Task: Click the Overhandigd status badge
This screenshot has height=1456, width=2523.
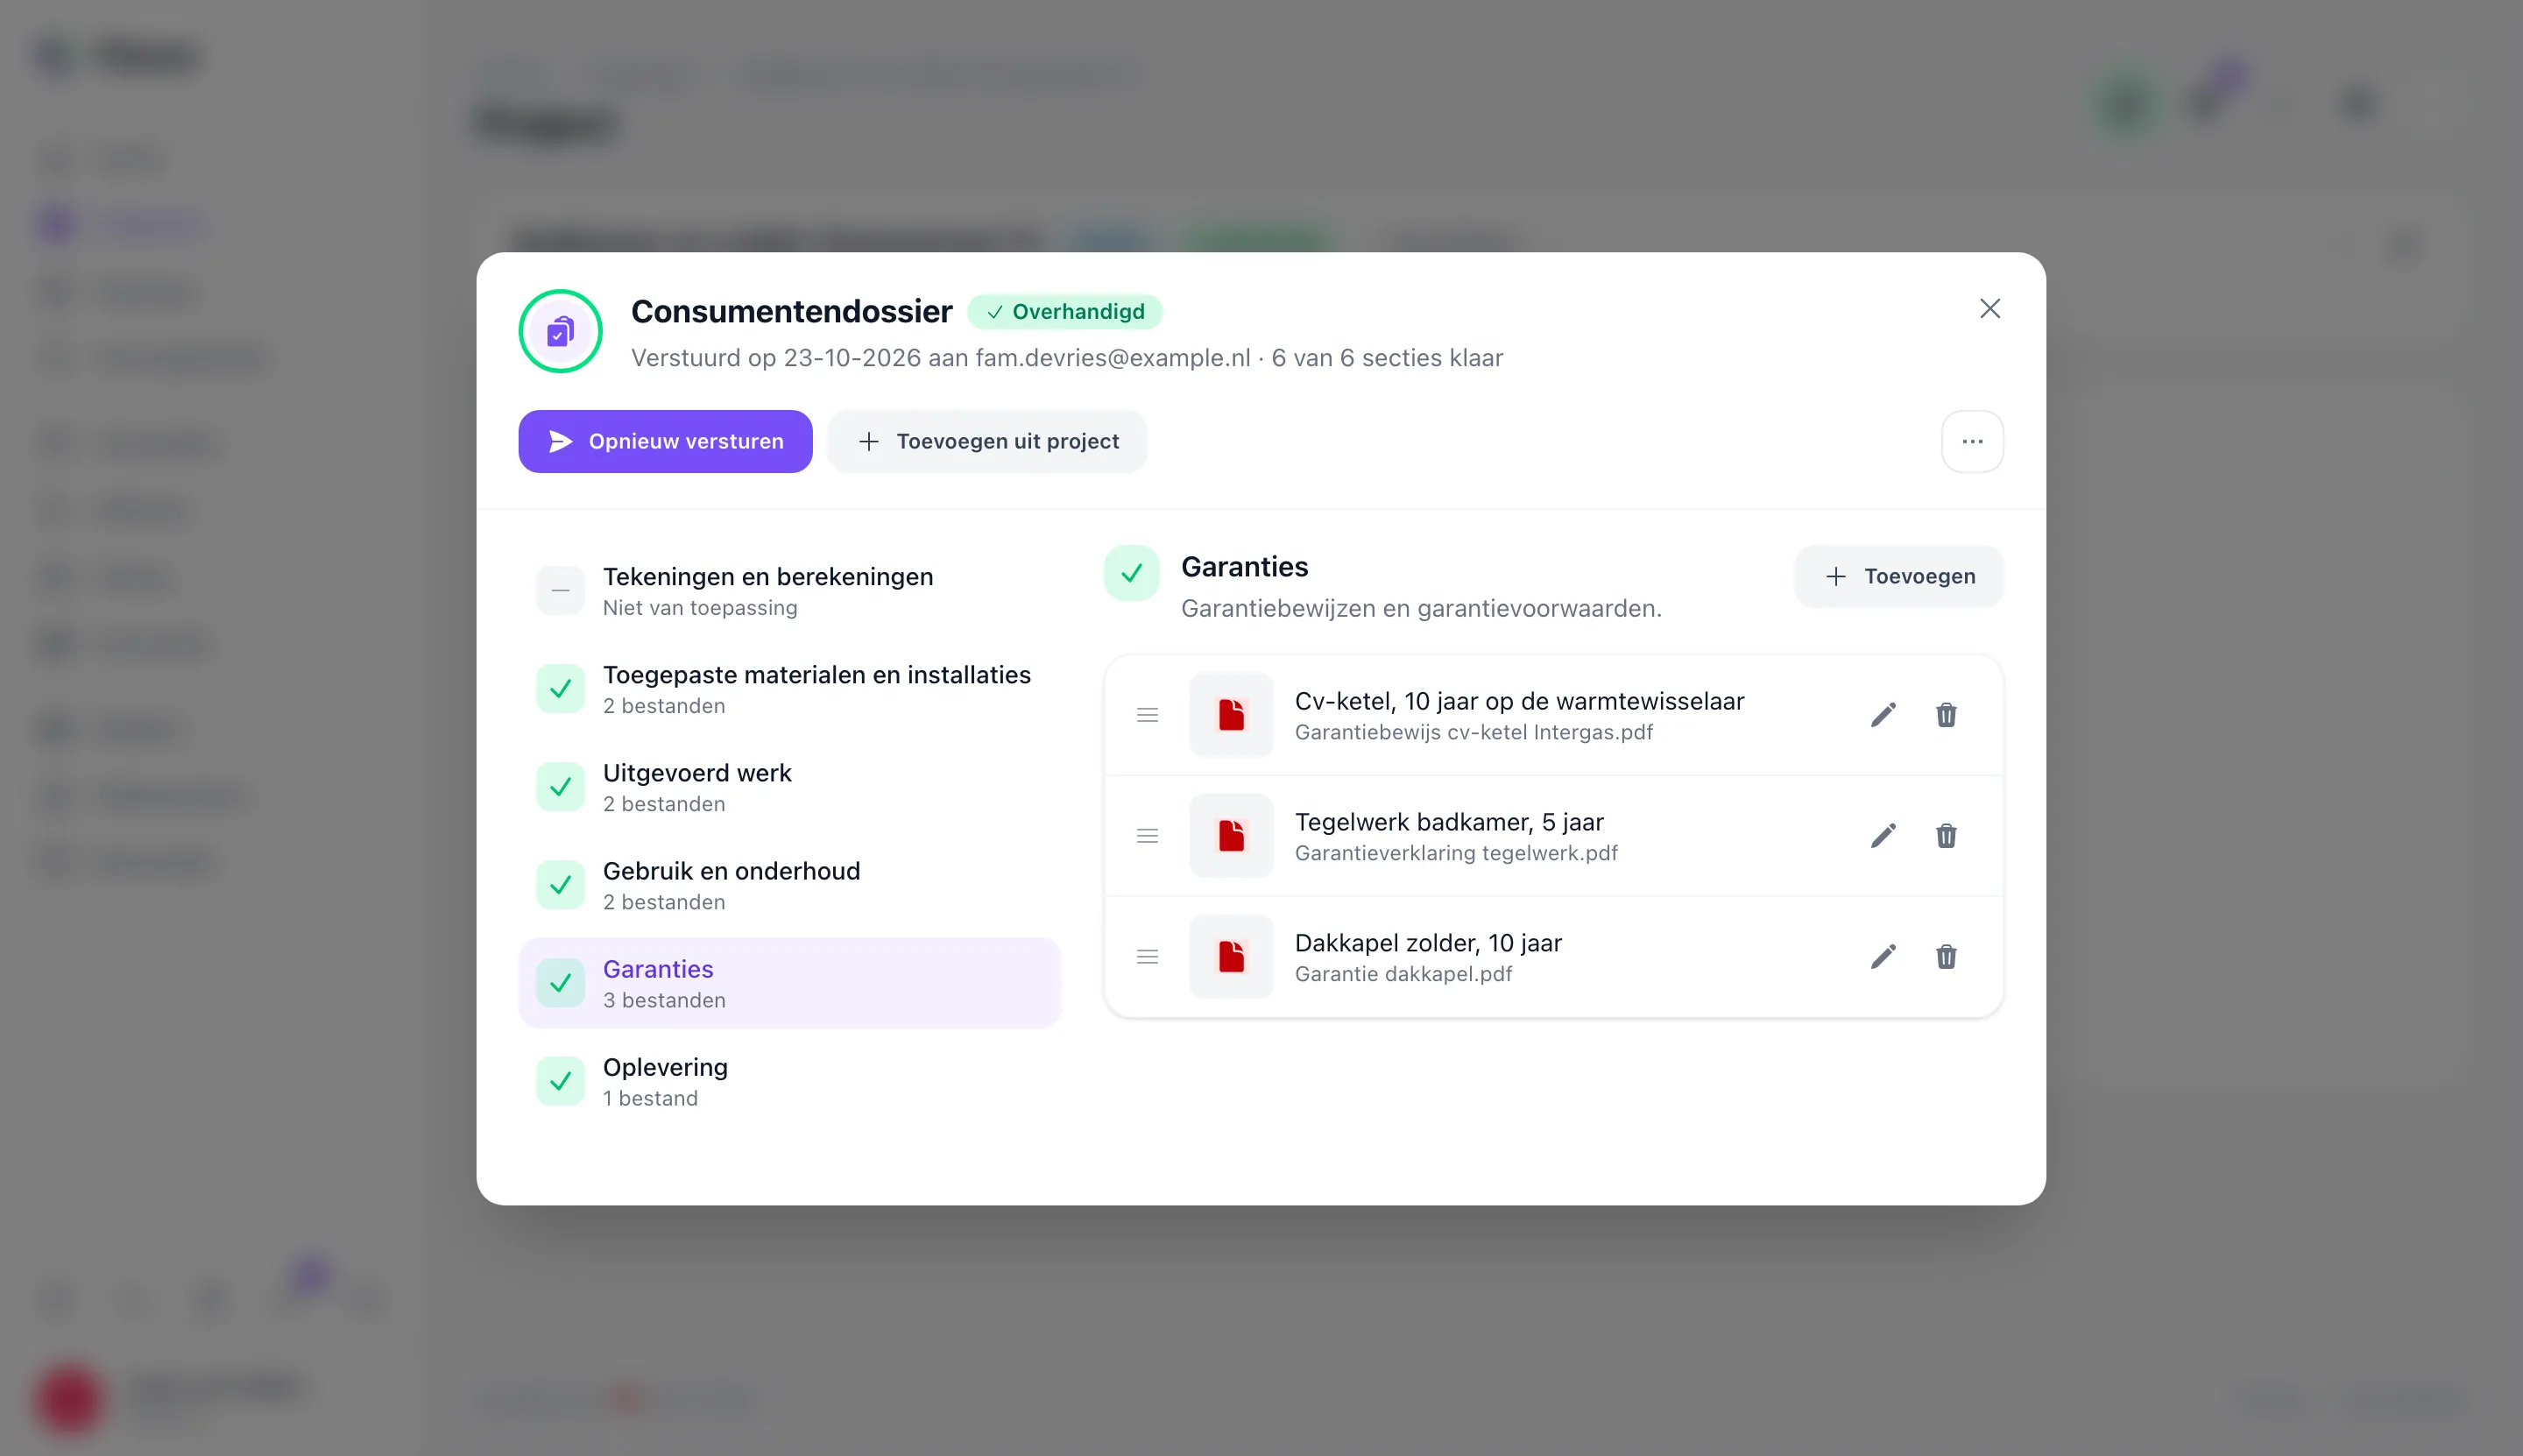Action: [1065, 312]
